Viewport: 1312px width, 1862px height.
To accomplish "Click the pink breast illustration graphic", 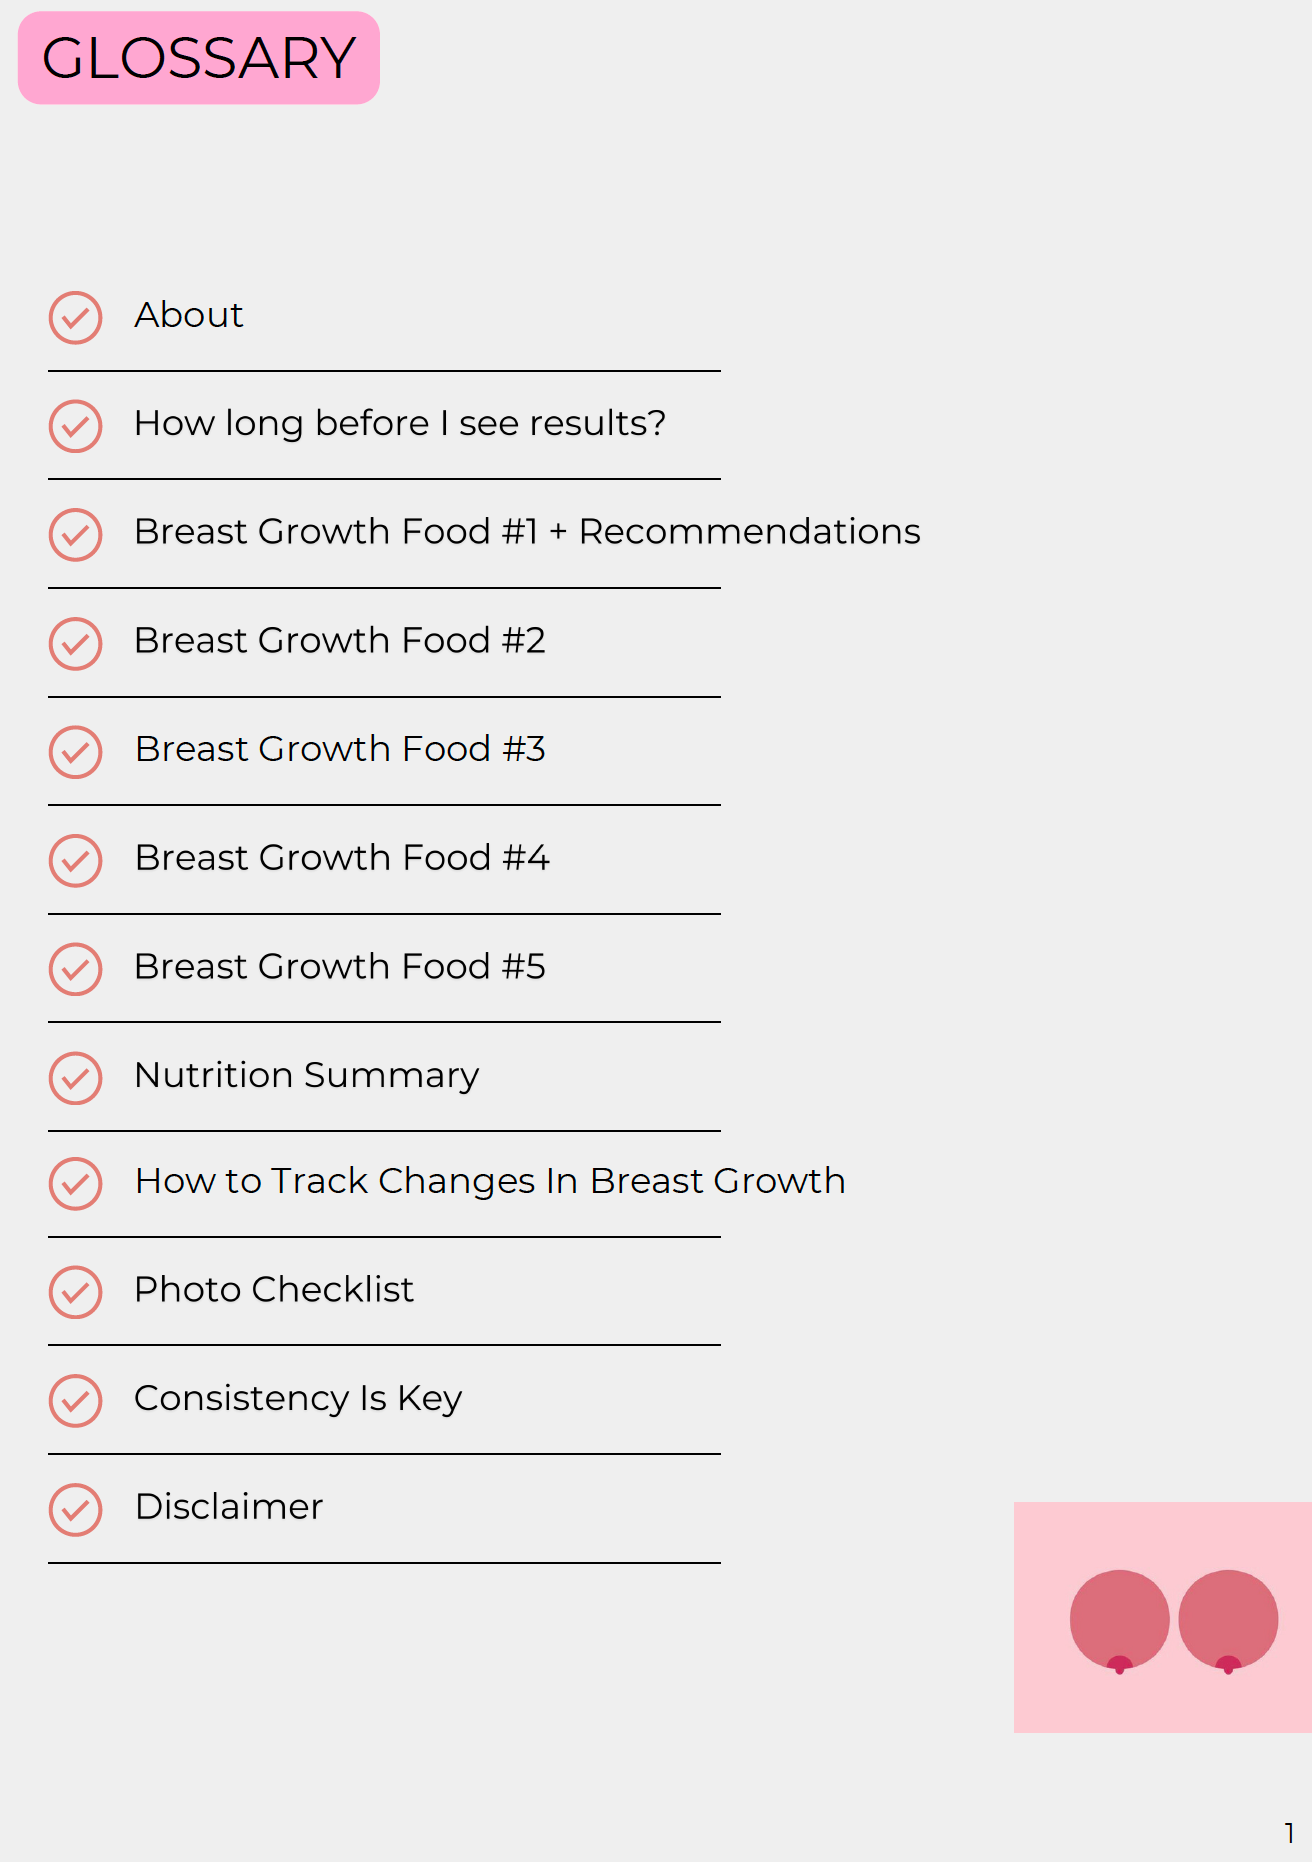I will (1163, 1617).
